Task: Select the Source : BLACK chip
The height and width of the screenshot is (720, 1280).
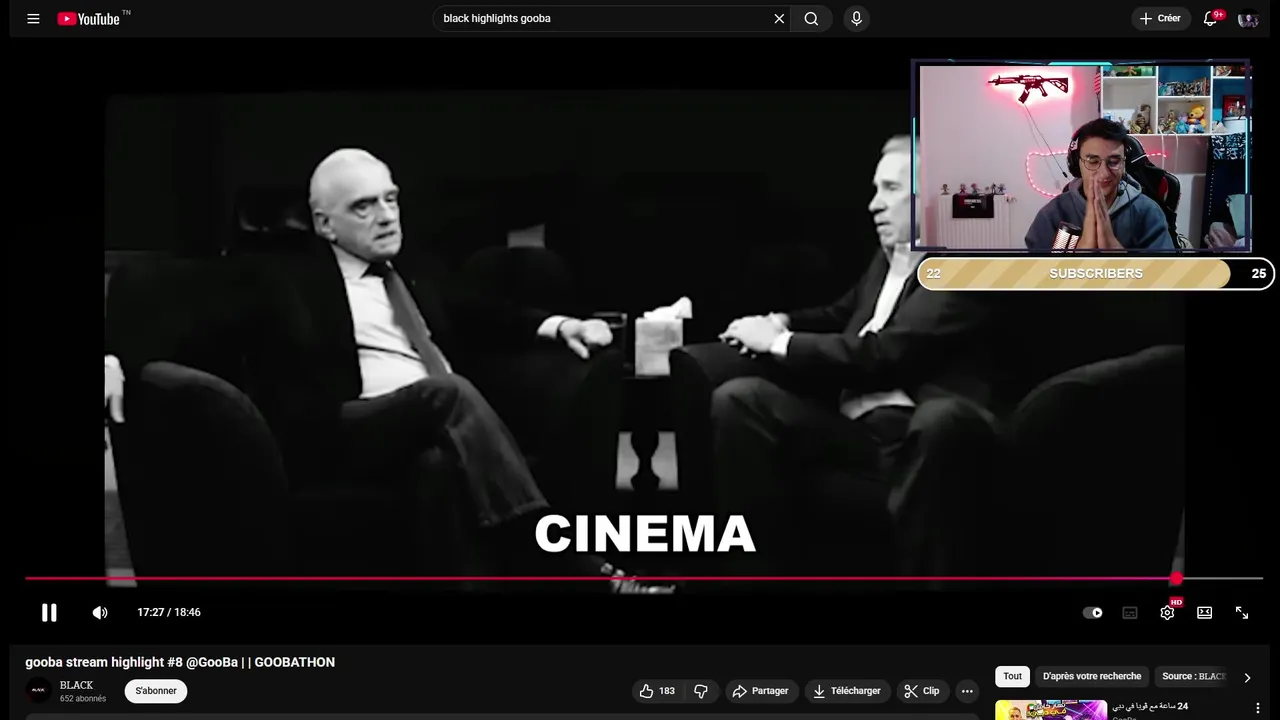Action: (x=1192, y=676)
